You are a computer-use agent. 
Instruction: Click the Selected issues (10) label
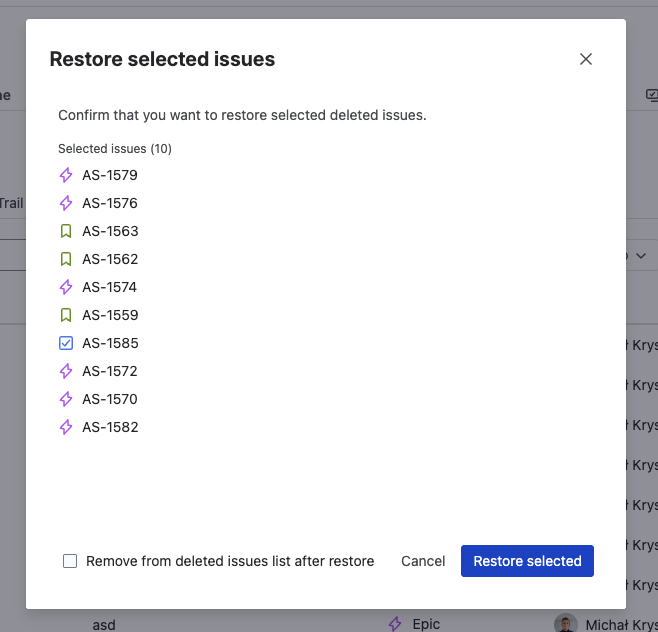(115, 149)
